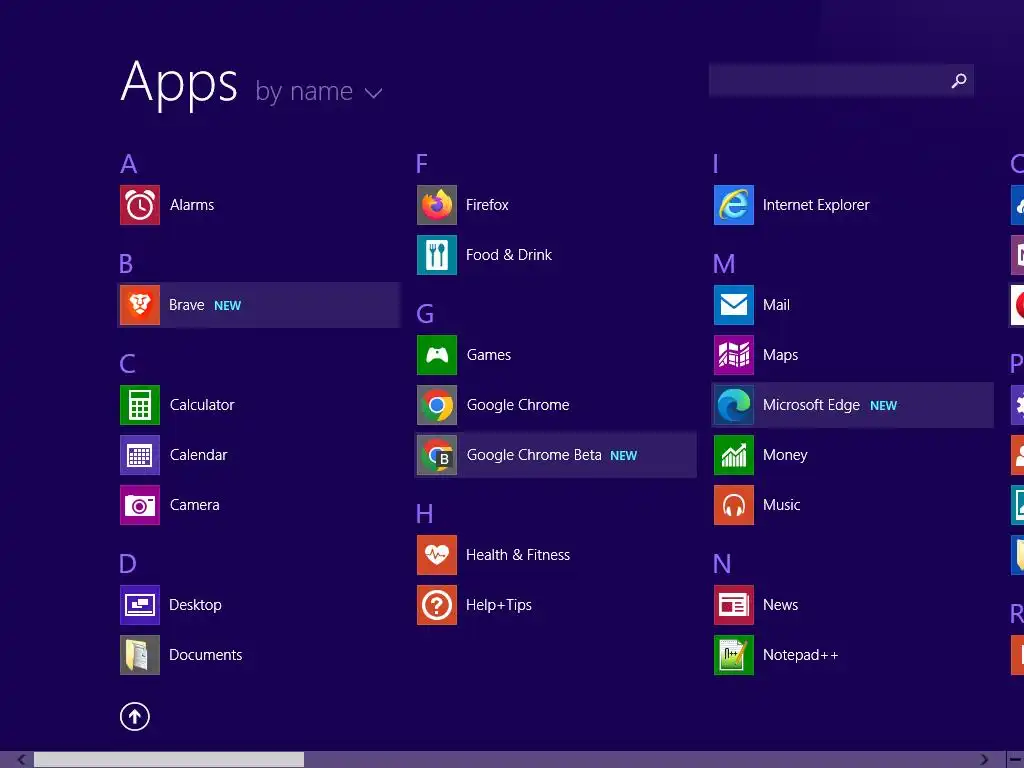Launch Brave browser icon
This screenshot has width=1024, height=768.
point(140,305)
